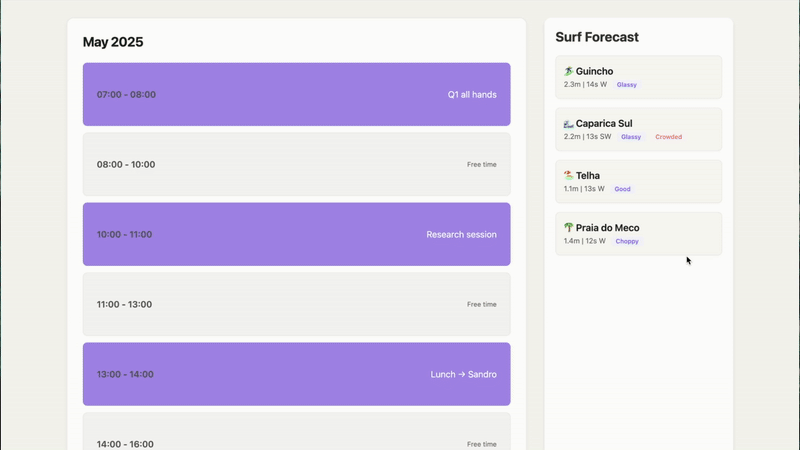Click the palm tree icon next to Praia do Meco

tap(568, 228)
